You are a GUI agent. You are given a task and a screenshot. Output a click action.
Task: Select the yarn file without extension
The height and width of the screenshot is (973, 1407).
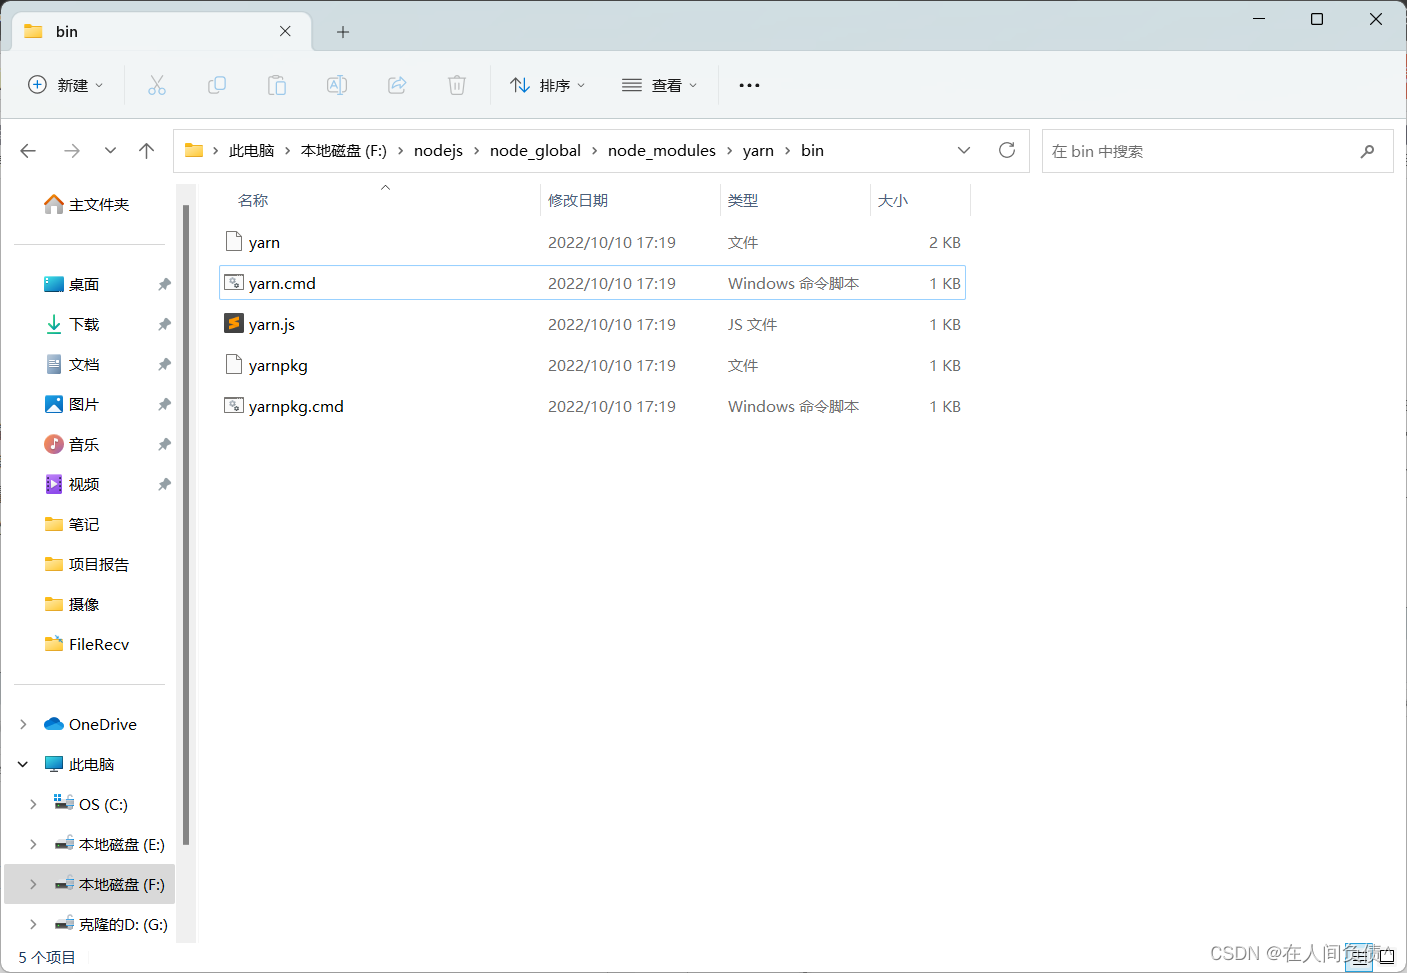(x=592, y=242)
